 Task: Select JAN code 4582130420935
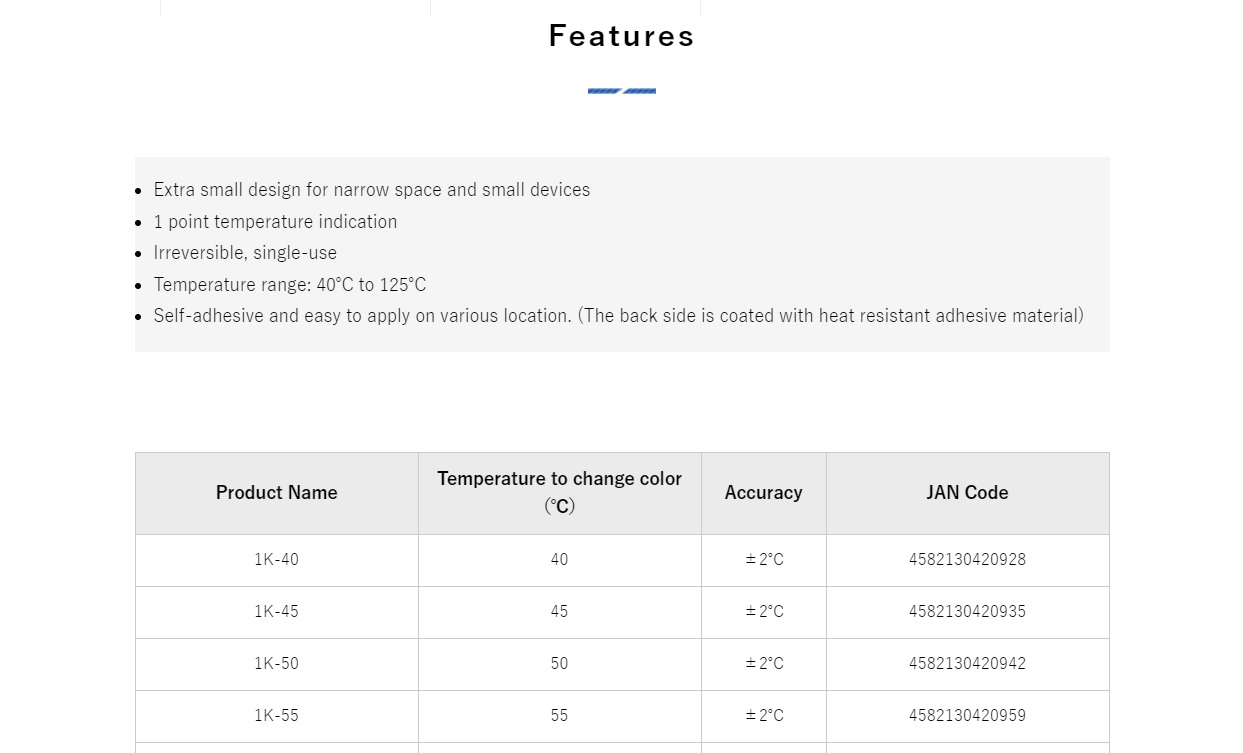pos(967,612)
